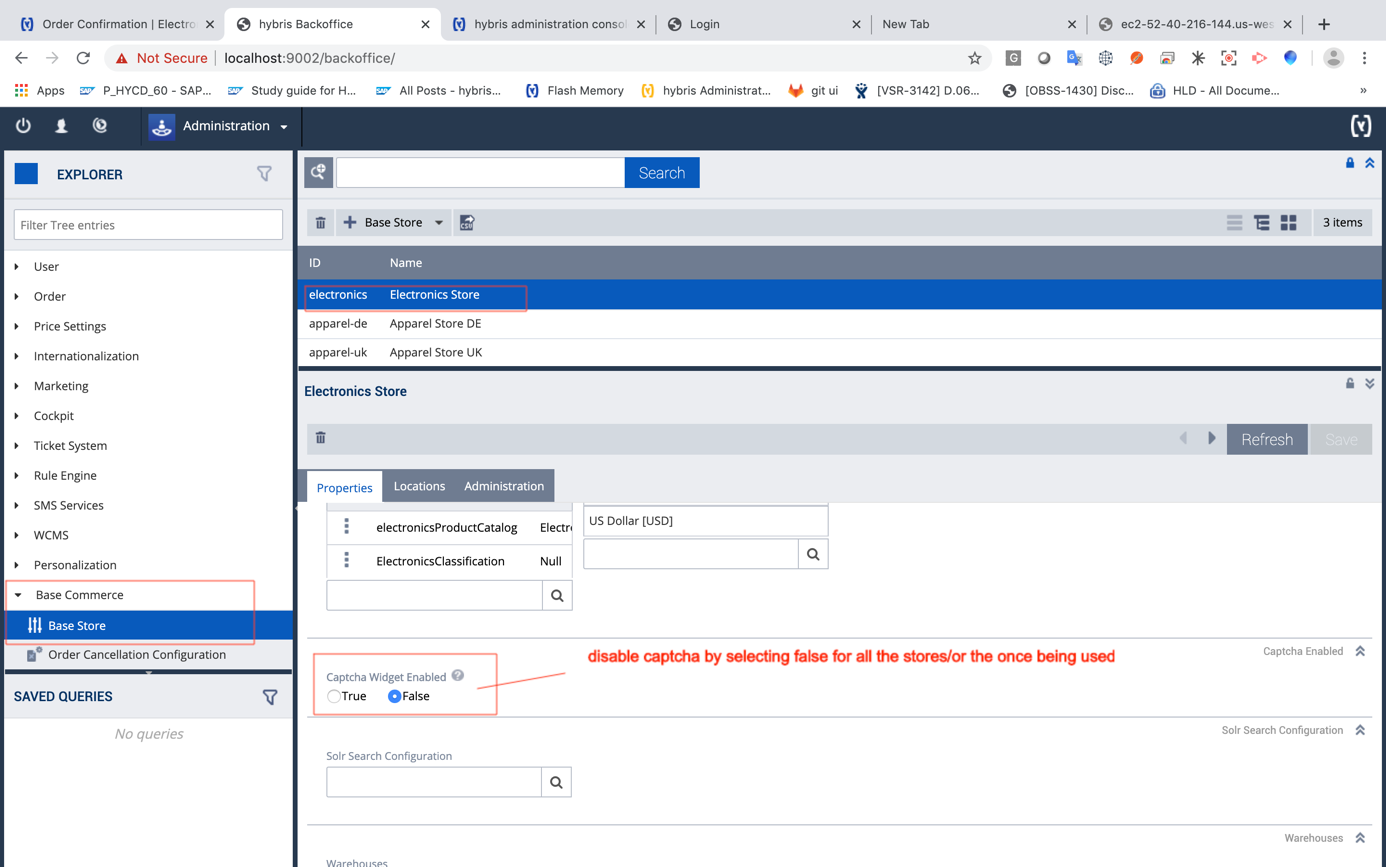Switch to the Locations tab
This screenshot has width=1386, height=867.
pos(419,487)
